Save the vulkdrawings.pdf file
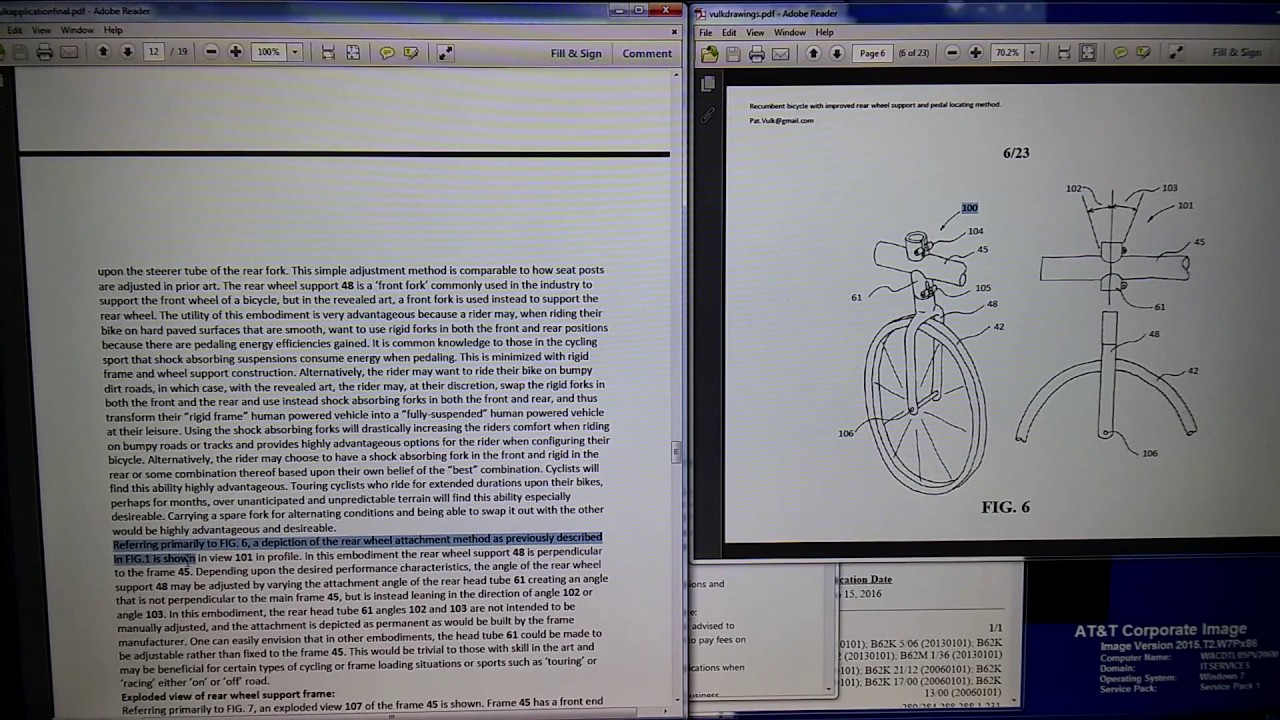Screen dimensions: 1280x720 click(733, 53)
